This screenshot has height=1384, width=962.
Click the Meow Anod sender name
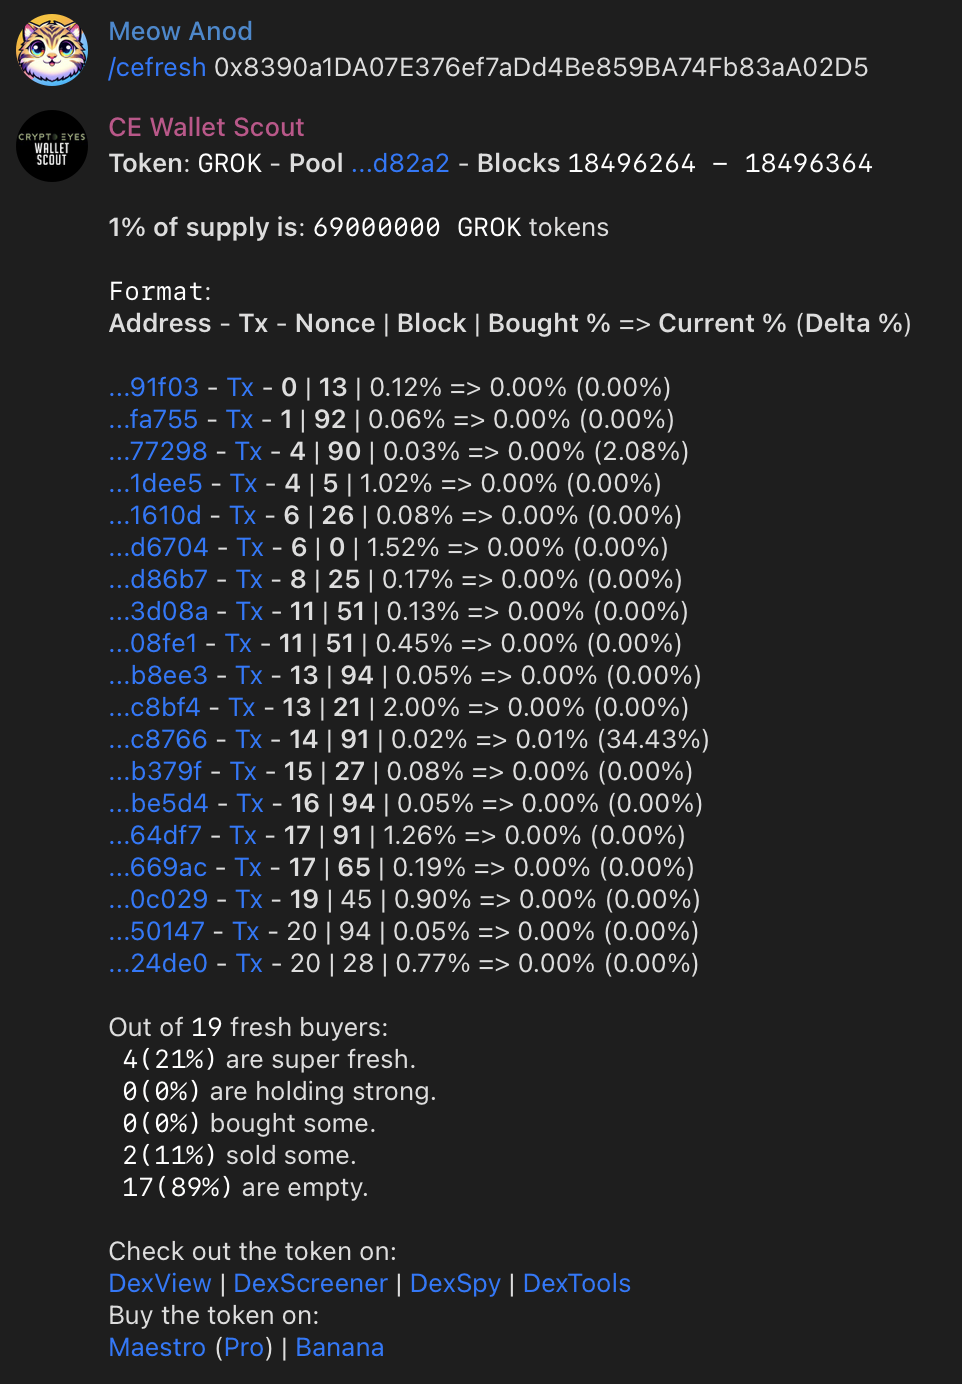180,32
